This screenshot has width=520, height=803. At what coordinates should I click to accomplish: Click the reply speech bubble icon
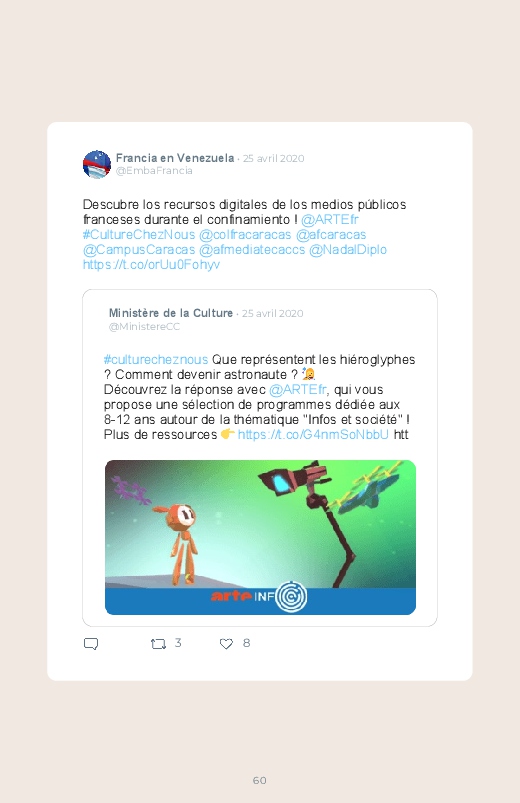click(91, 644)
